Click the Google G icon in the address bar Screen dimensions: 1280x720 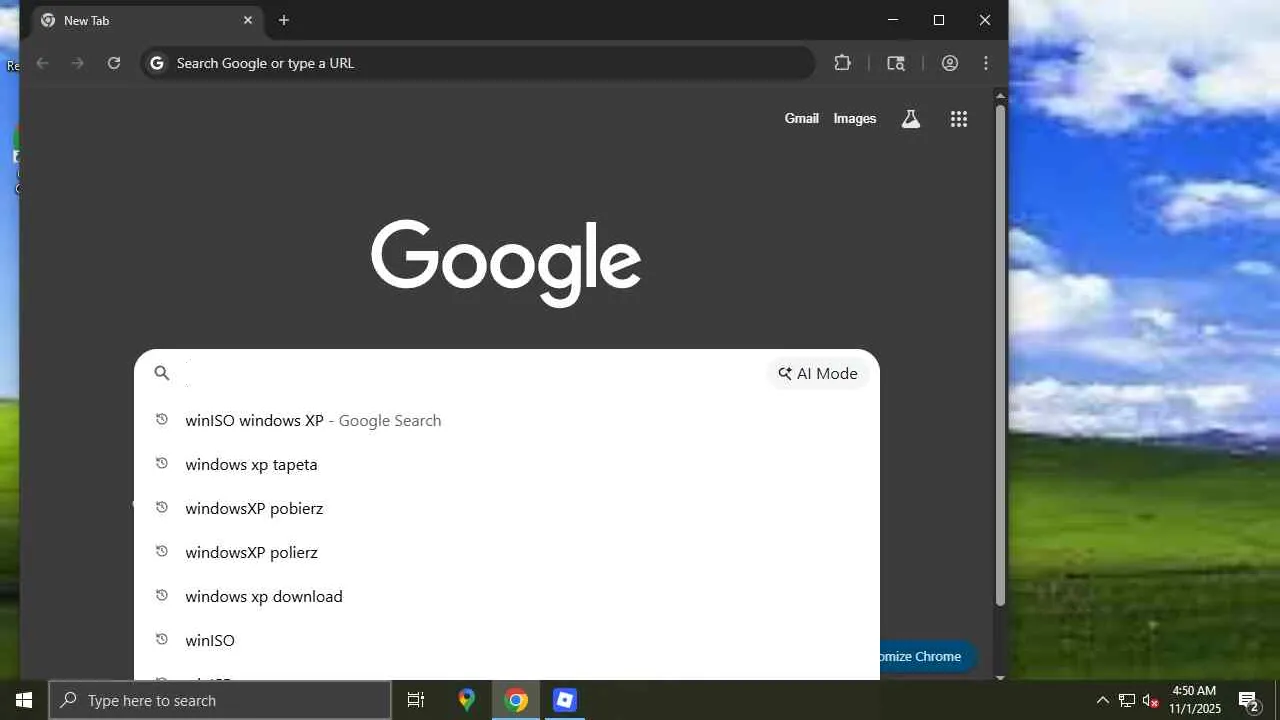(157, 63)
